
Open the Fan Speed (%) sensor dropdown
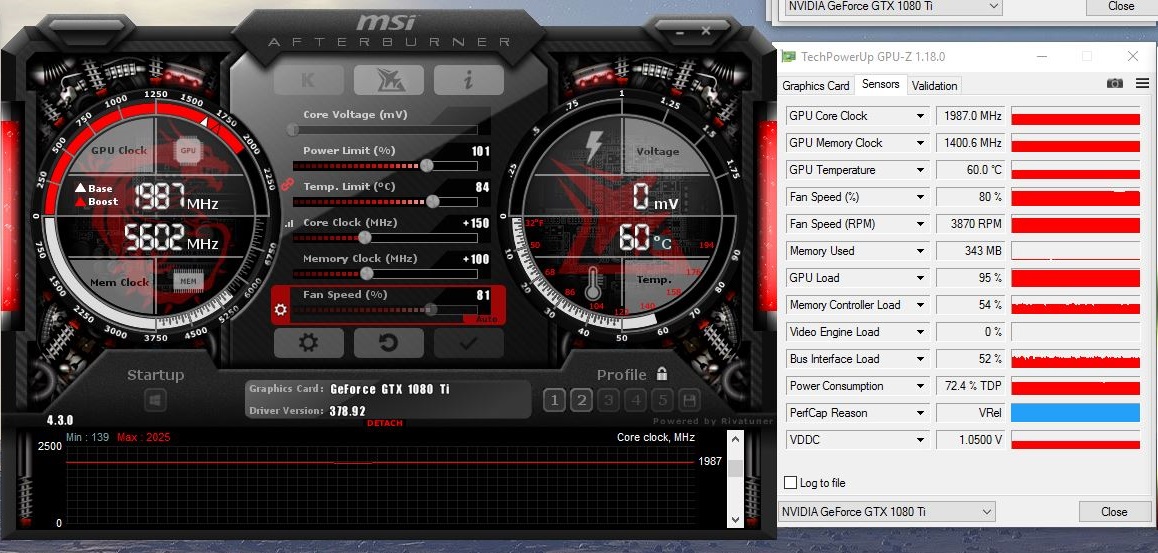pyautogui.click(x=920, y=197)
